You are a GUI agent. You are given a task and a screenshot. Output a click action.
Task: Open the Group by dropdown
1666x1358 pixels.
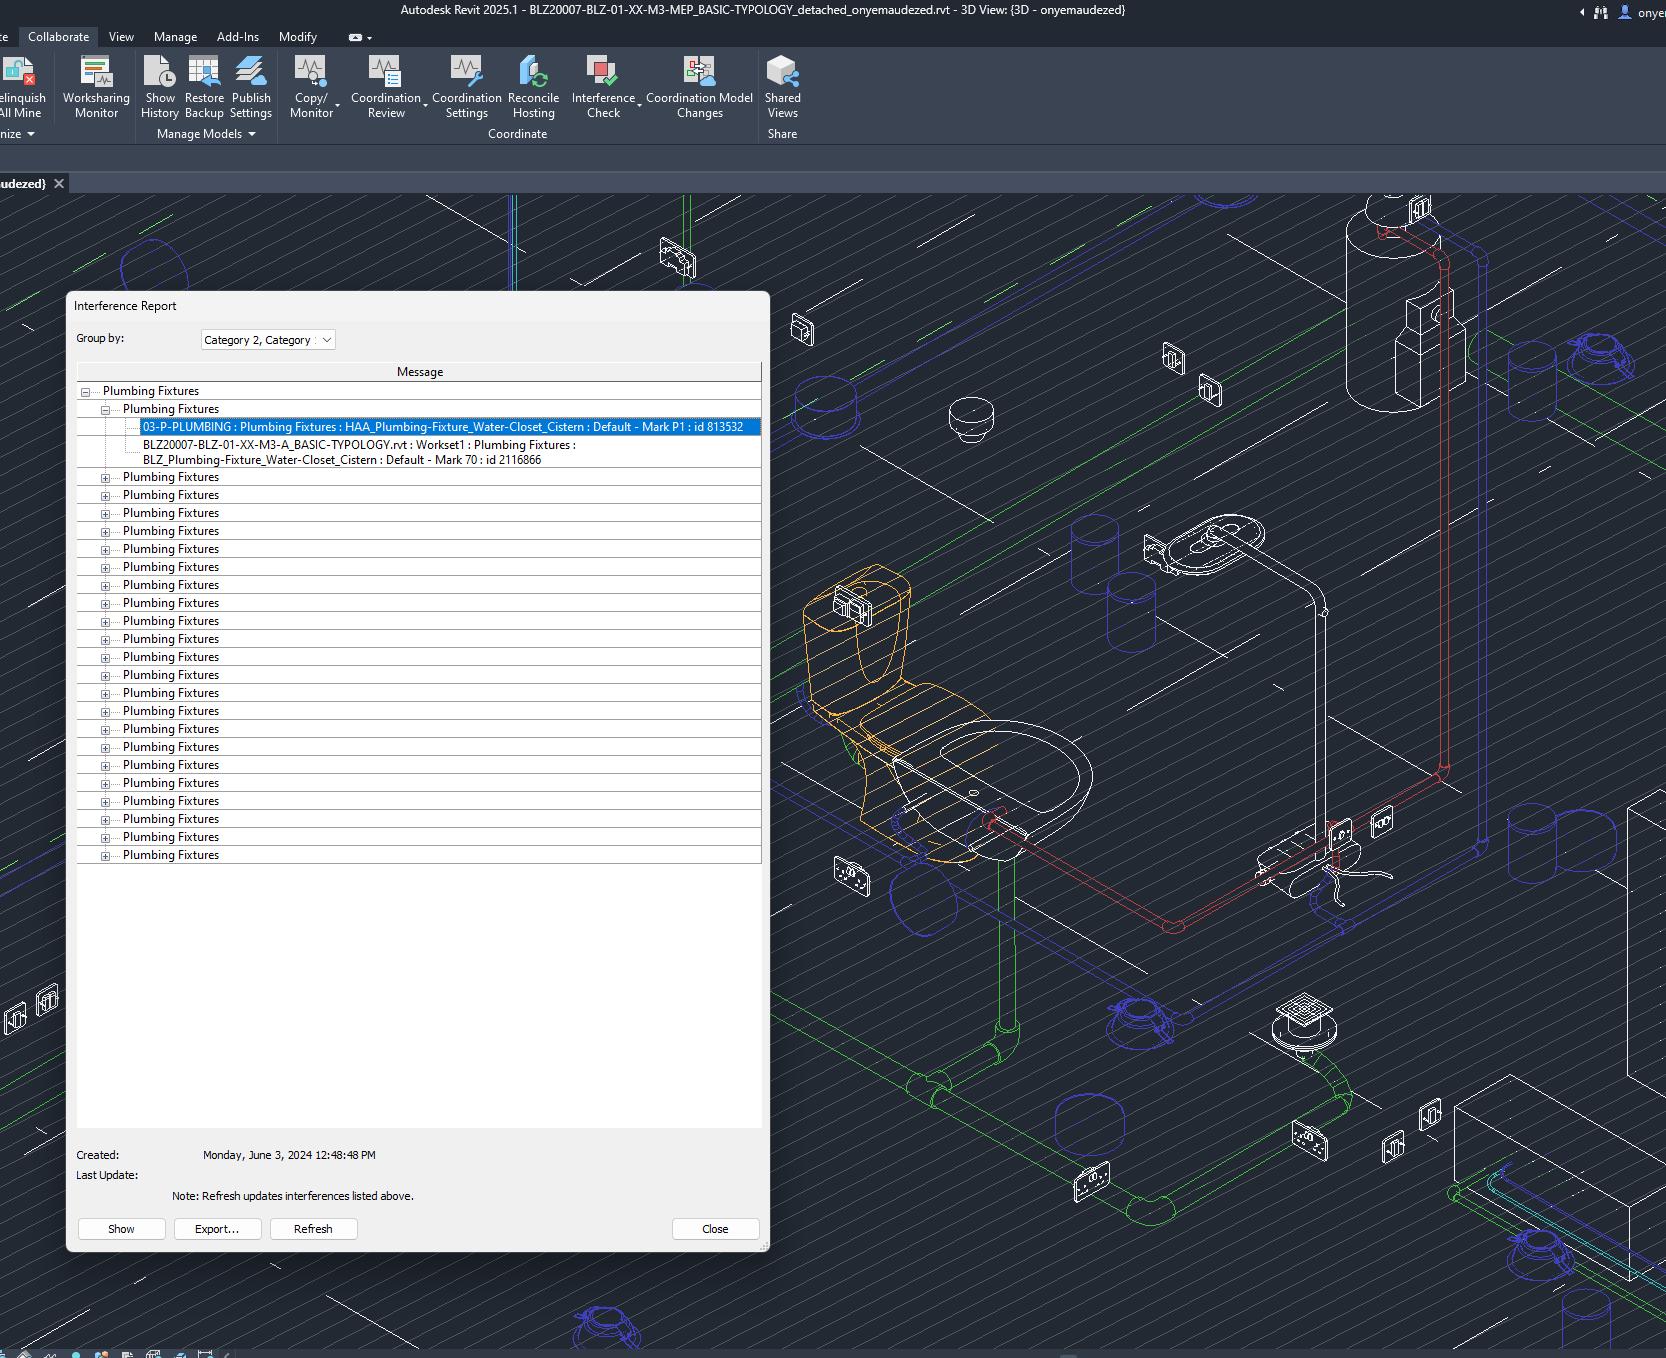[268, 340]
